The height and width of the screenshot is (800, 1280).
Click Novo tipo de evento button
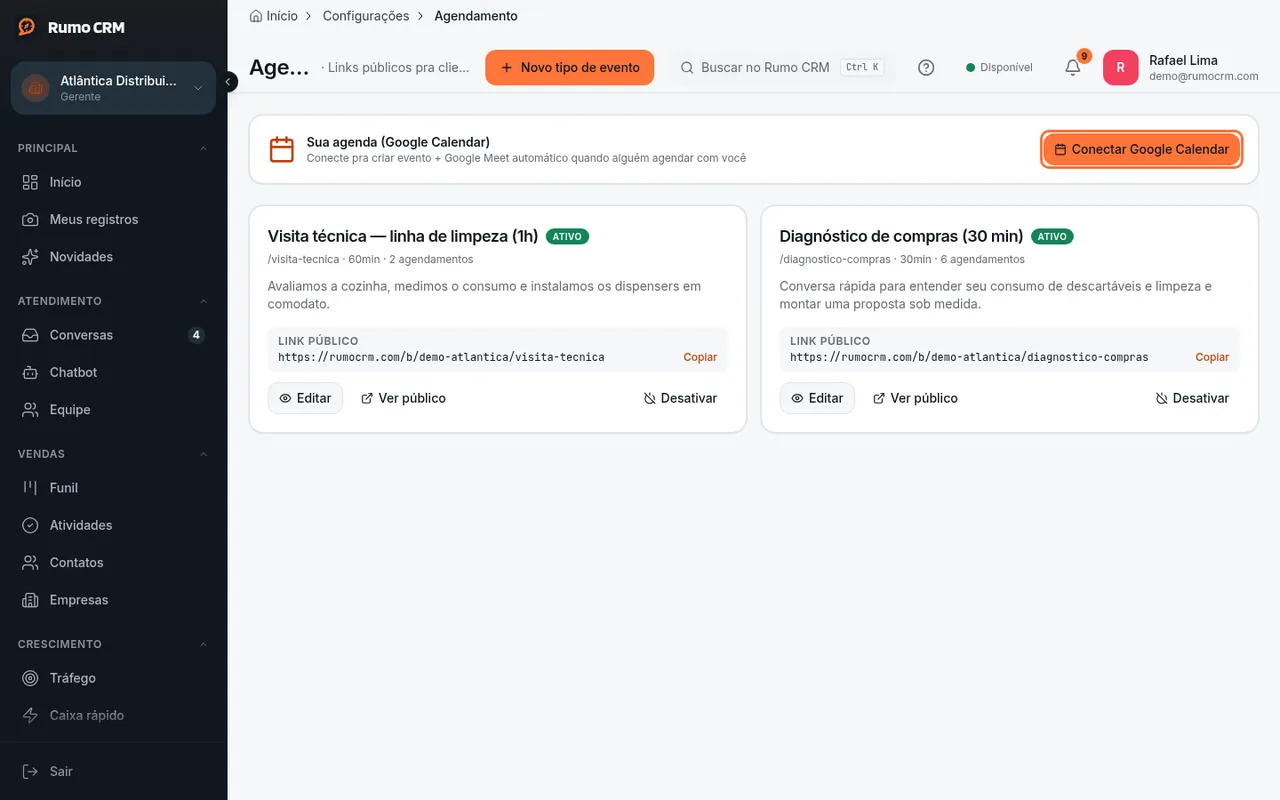click(x=570, y=68)
